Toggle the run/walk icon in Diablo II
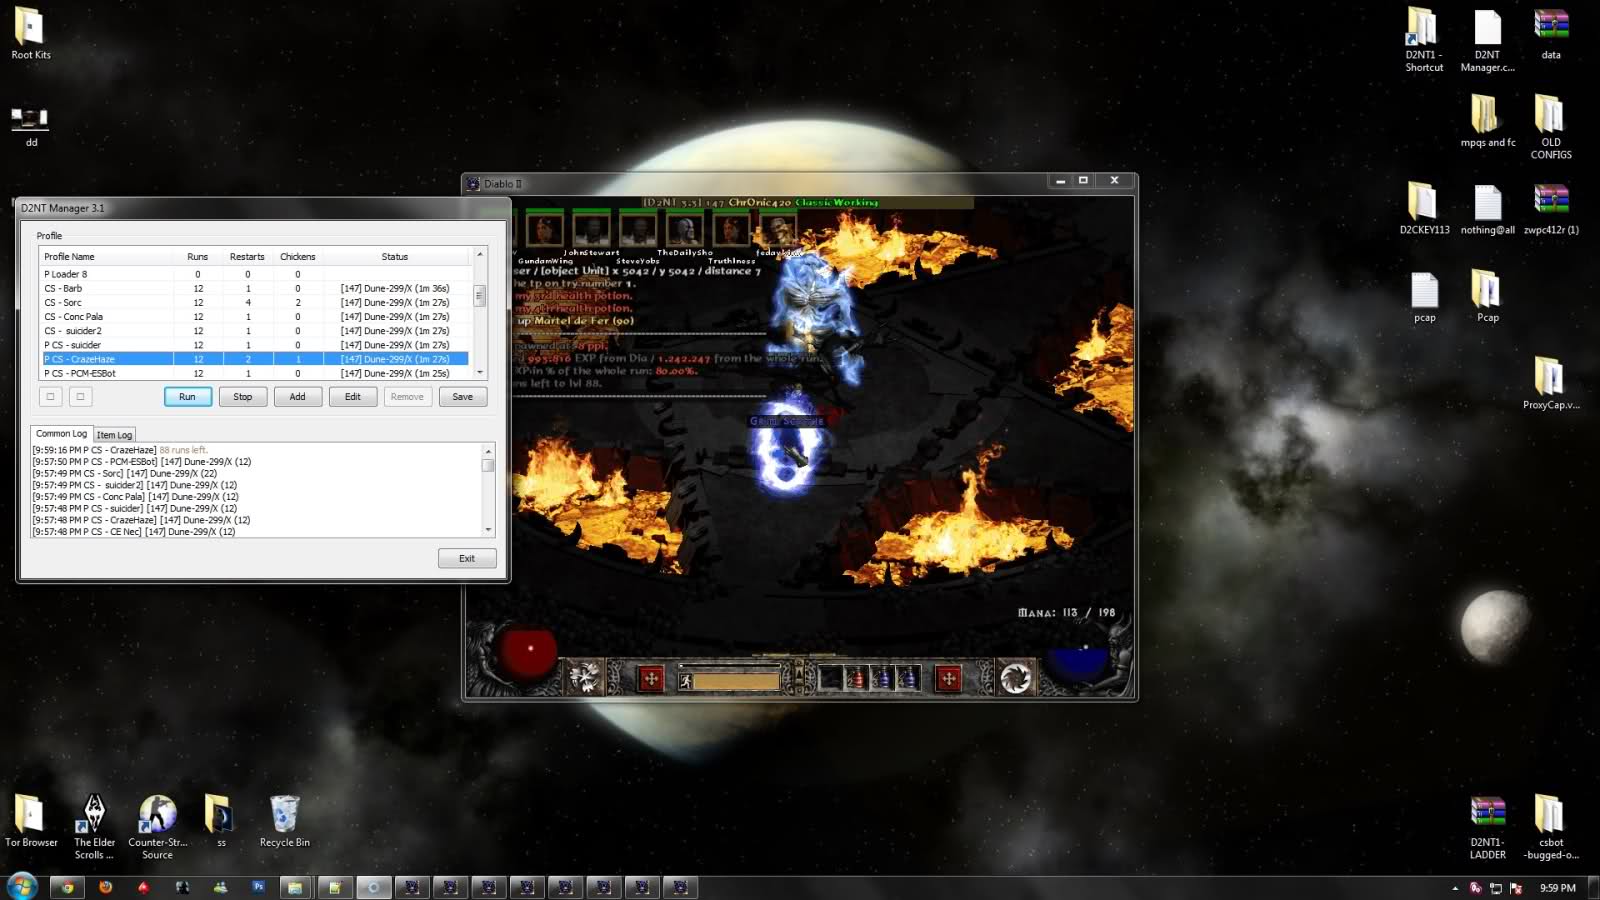This screenshot has height=900, width=1600. point(685,681)
